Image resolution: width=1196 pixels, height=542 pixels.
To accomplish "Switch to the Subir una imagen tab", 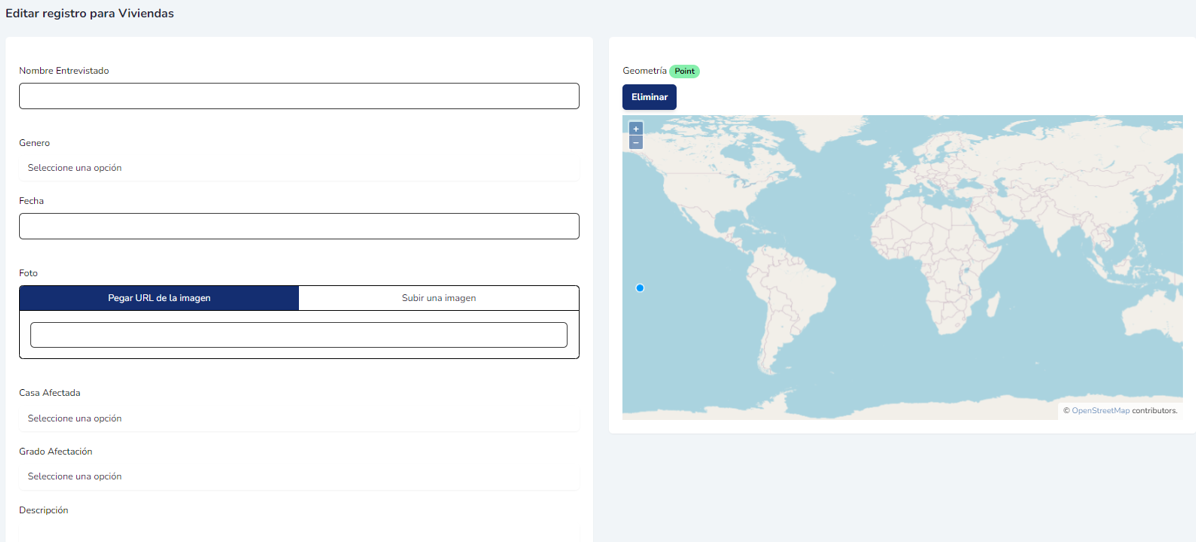I will coord(438,298).
